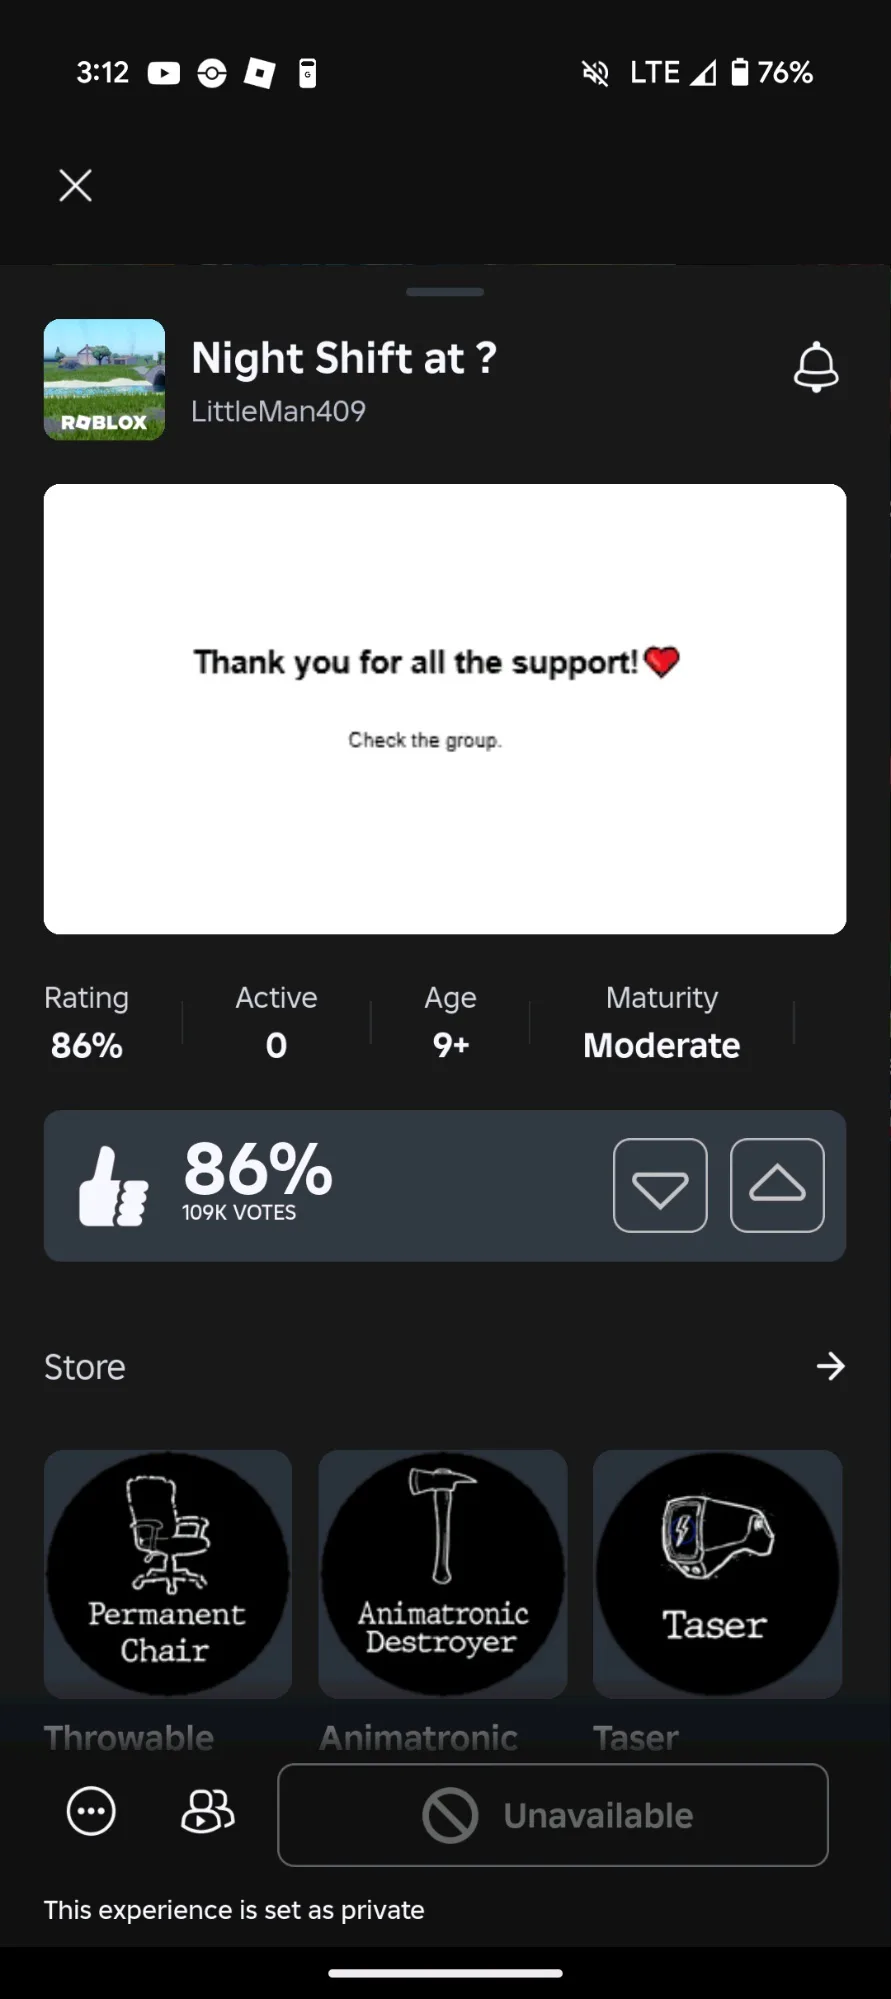Tap the Night Shift game thumbnail icon
The height and width of the screenshot is (1999, 891).
(x=104, y=380)
